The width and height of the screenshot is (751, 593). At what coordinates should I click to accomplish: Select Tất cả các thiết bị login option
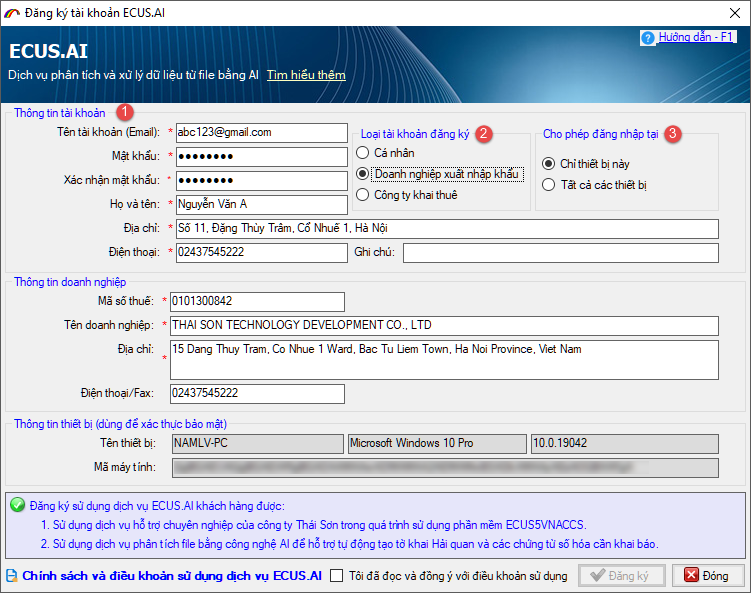[548, 184]
